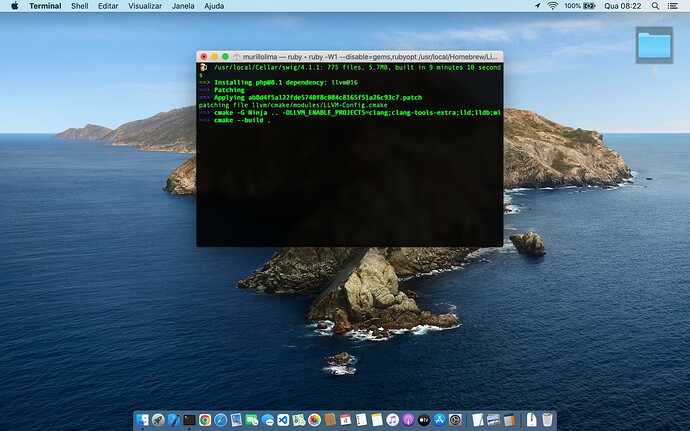Open Spotlight search magnifier

(655, 6)
